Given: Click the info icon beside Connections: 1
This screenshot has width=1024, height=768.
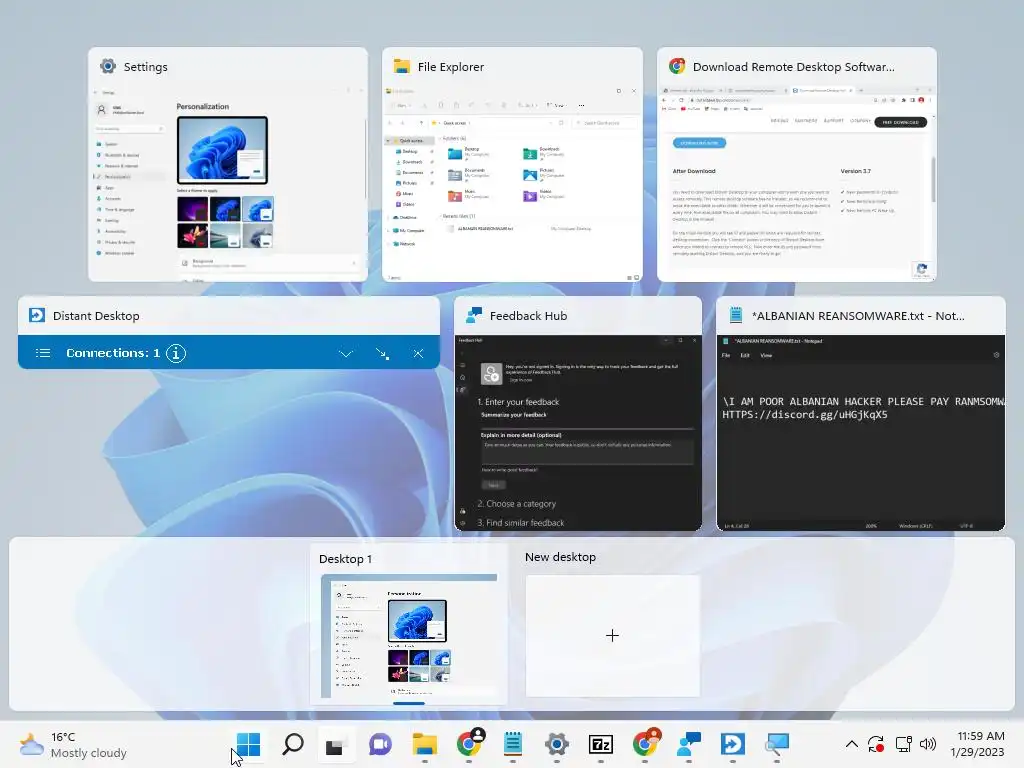Looking at the screenshot, I should (x=176, y=353).
